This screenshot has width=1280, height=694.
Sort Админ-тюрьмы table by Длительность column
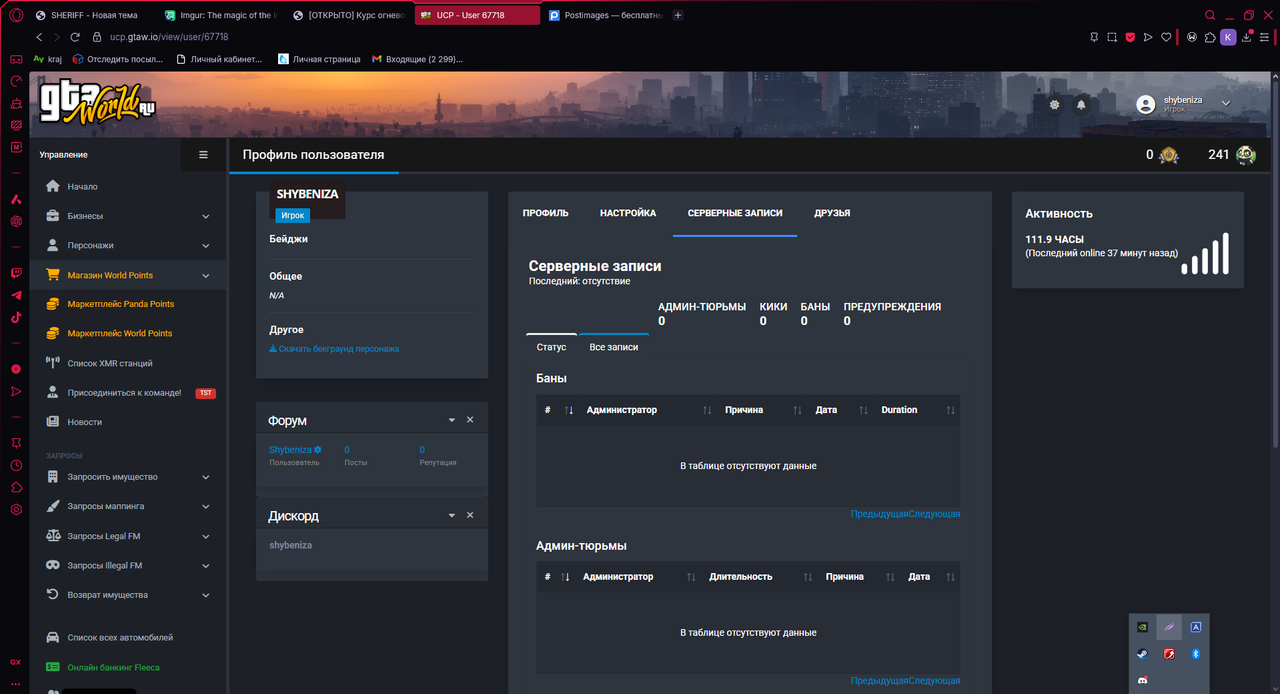759,577
